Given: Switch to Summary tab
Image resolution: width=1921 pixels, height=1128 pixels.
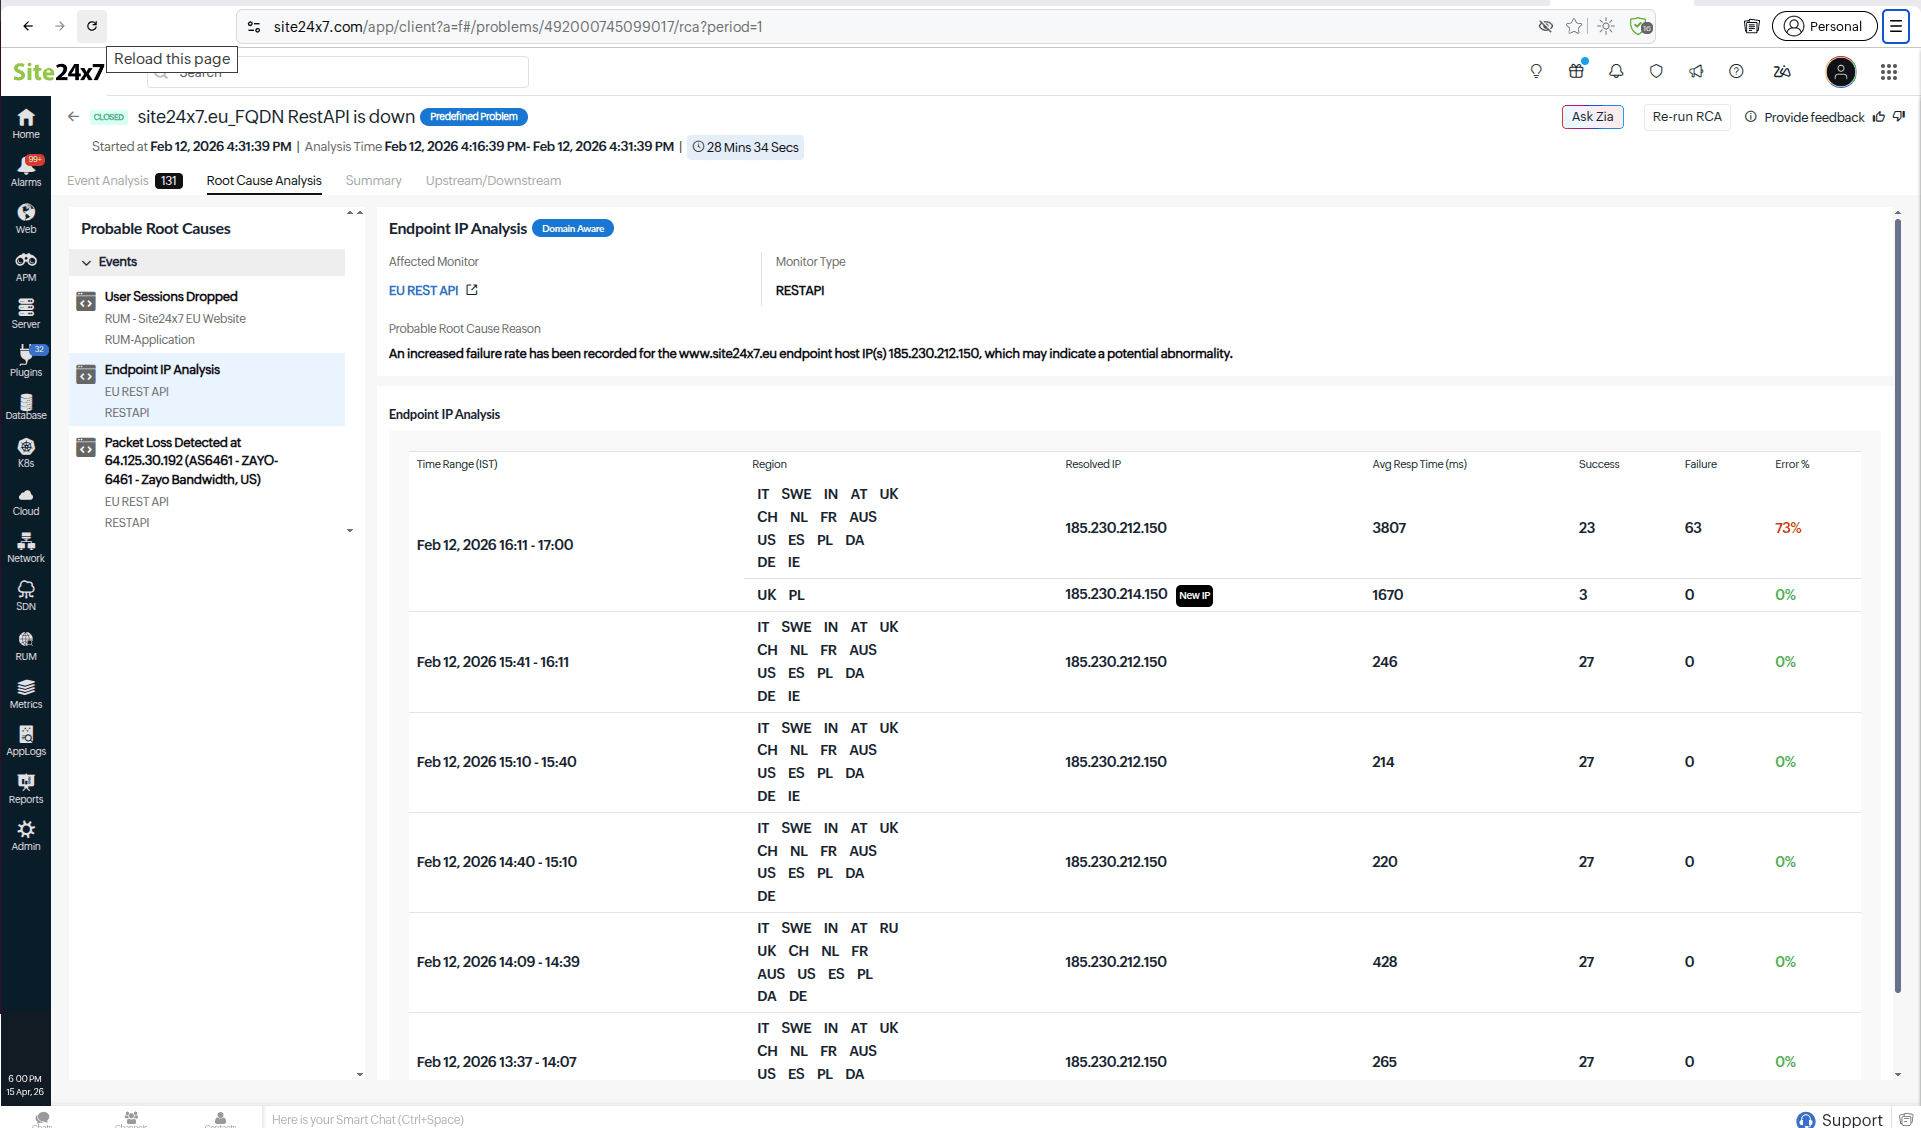Looking at the screenshot, I should 373,181.
